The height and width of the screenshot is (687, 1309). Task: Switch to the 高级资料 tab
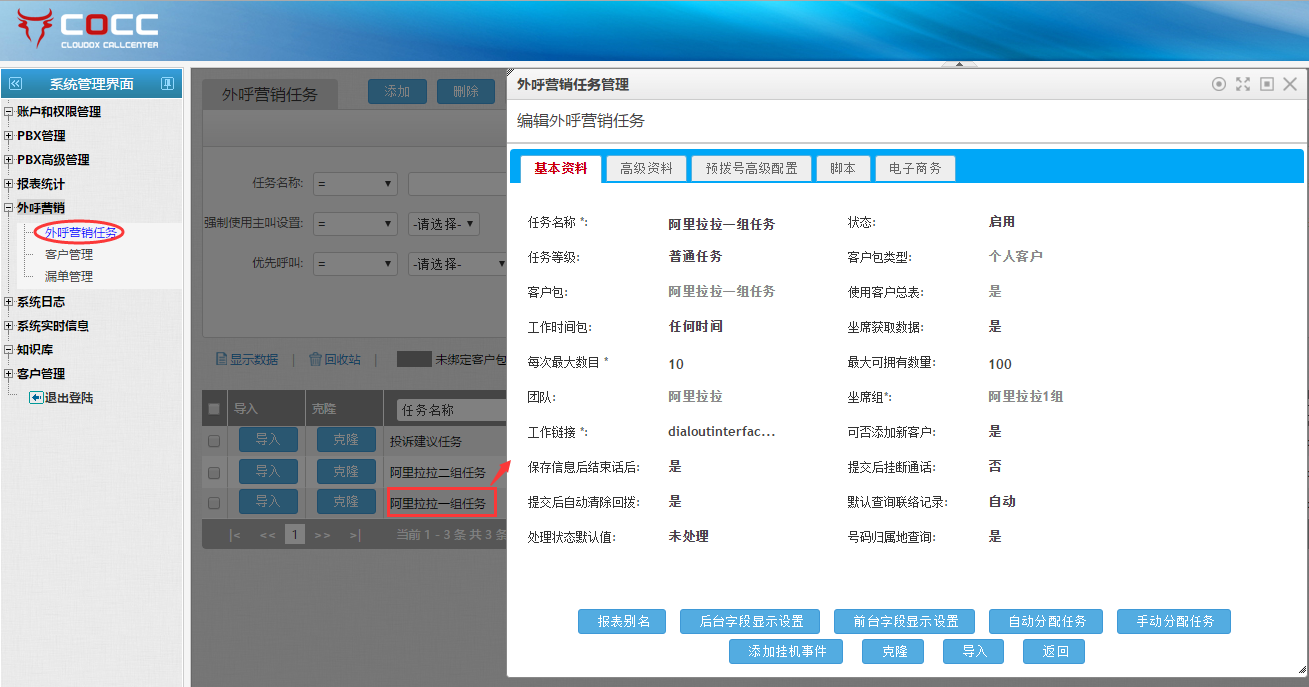coord(646,169)
